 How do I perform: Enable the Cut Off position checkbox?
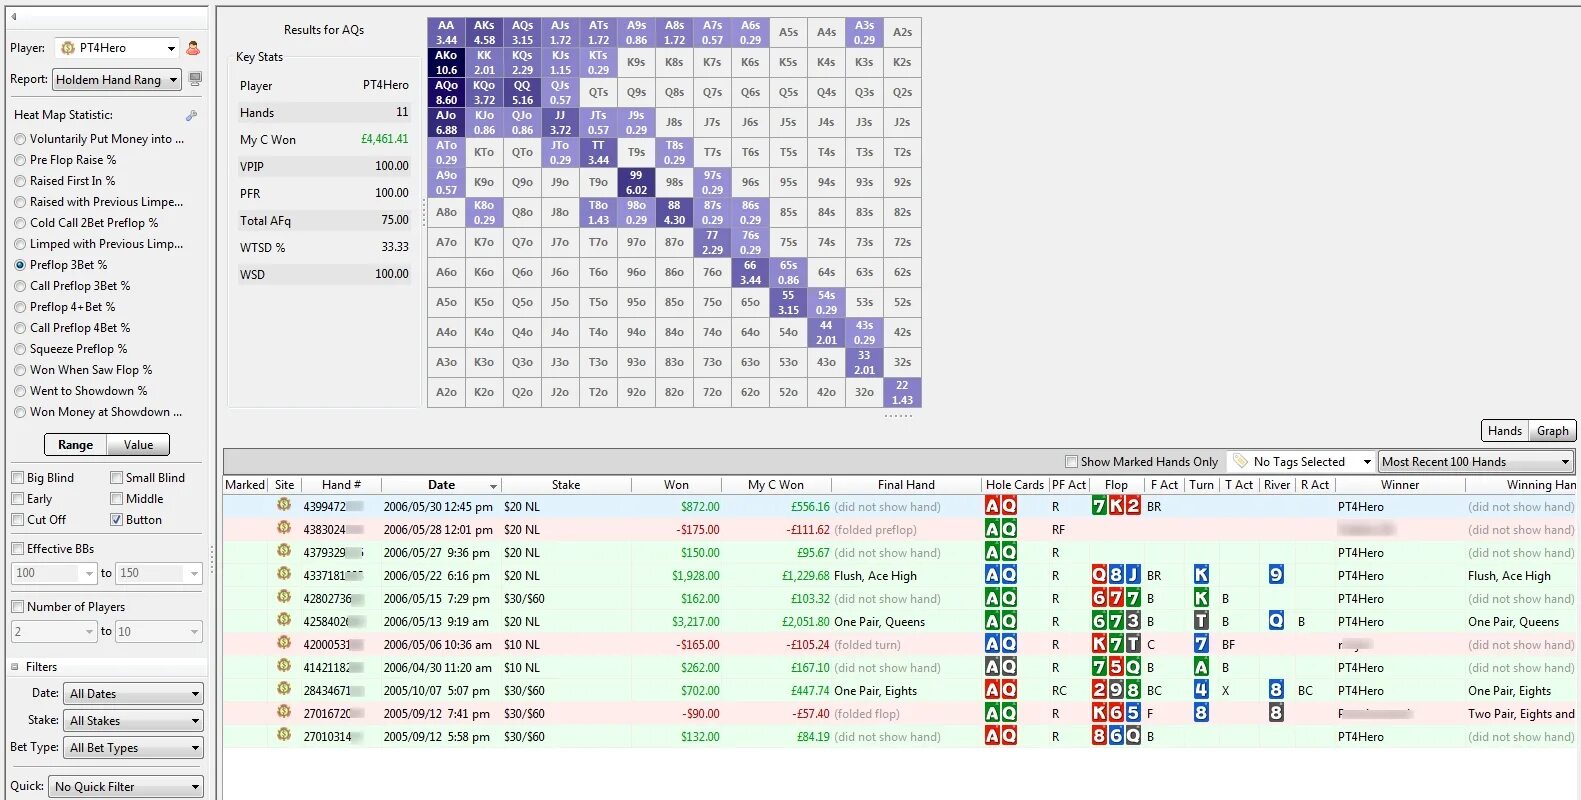click(17, 520)
